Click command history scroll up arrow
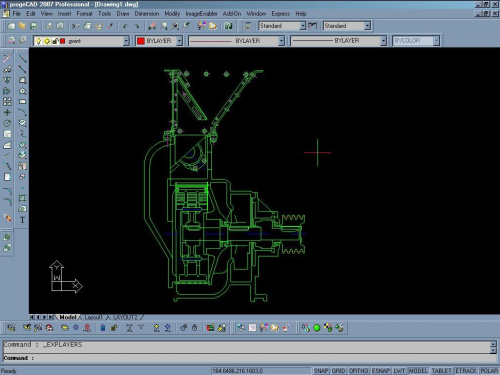Image resolution: width=500 pixels, height=375 pixels. (493, 344)
